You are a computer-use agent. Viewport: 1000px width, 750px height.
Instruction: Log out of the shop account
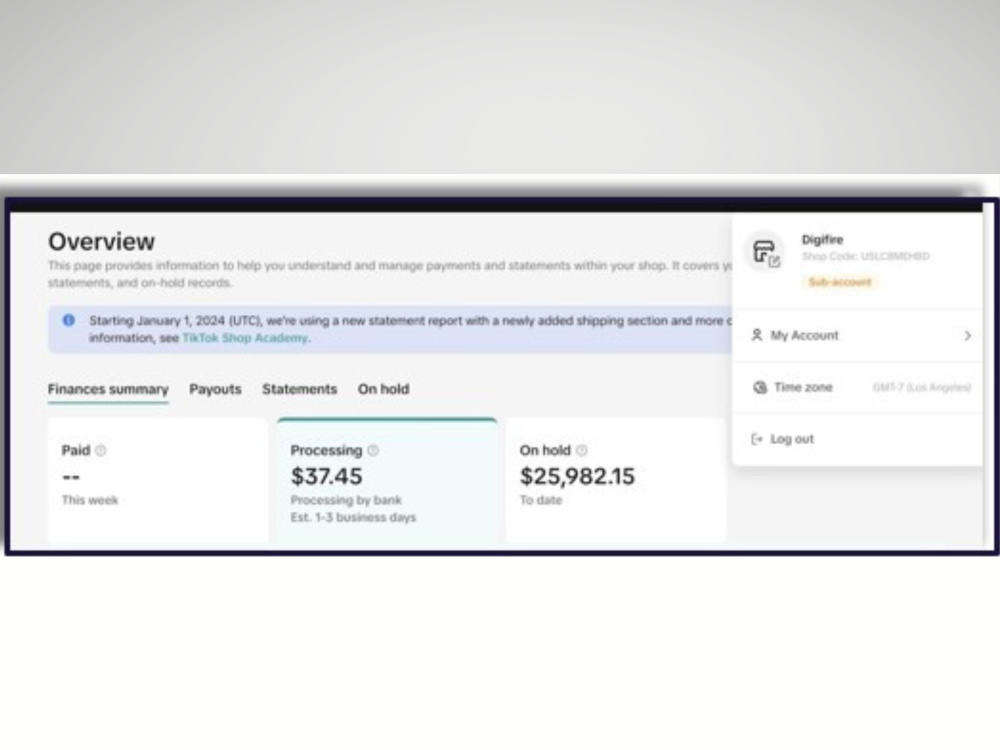click(x=858, y=439)
